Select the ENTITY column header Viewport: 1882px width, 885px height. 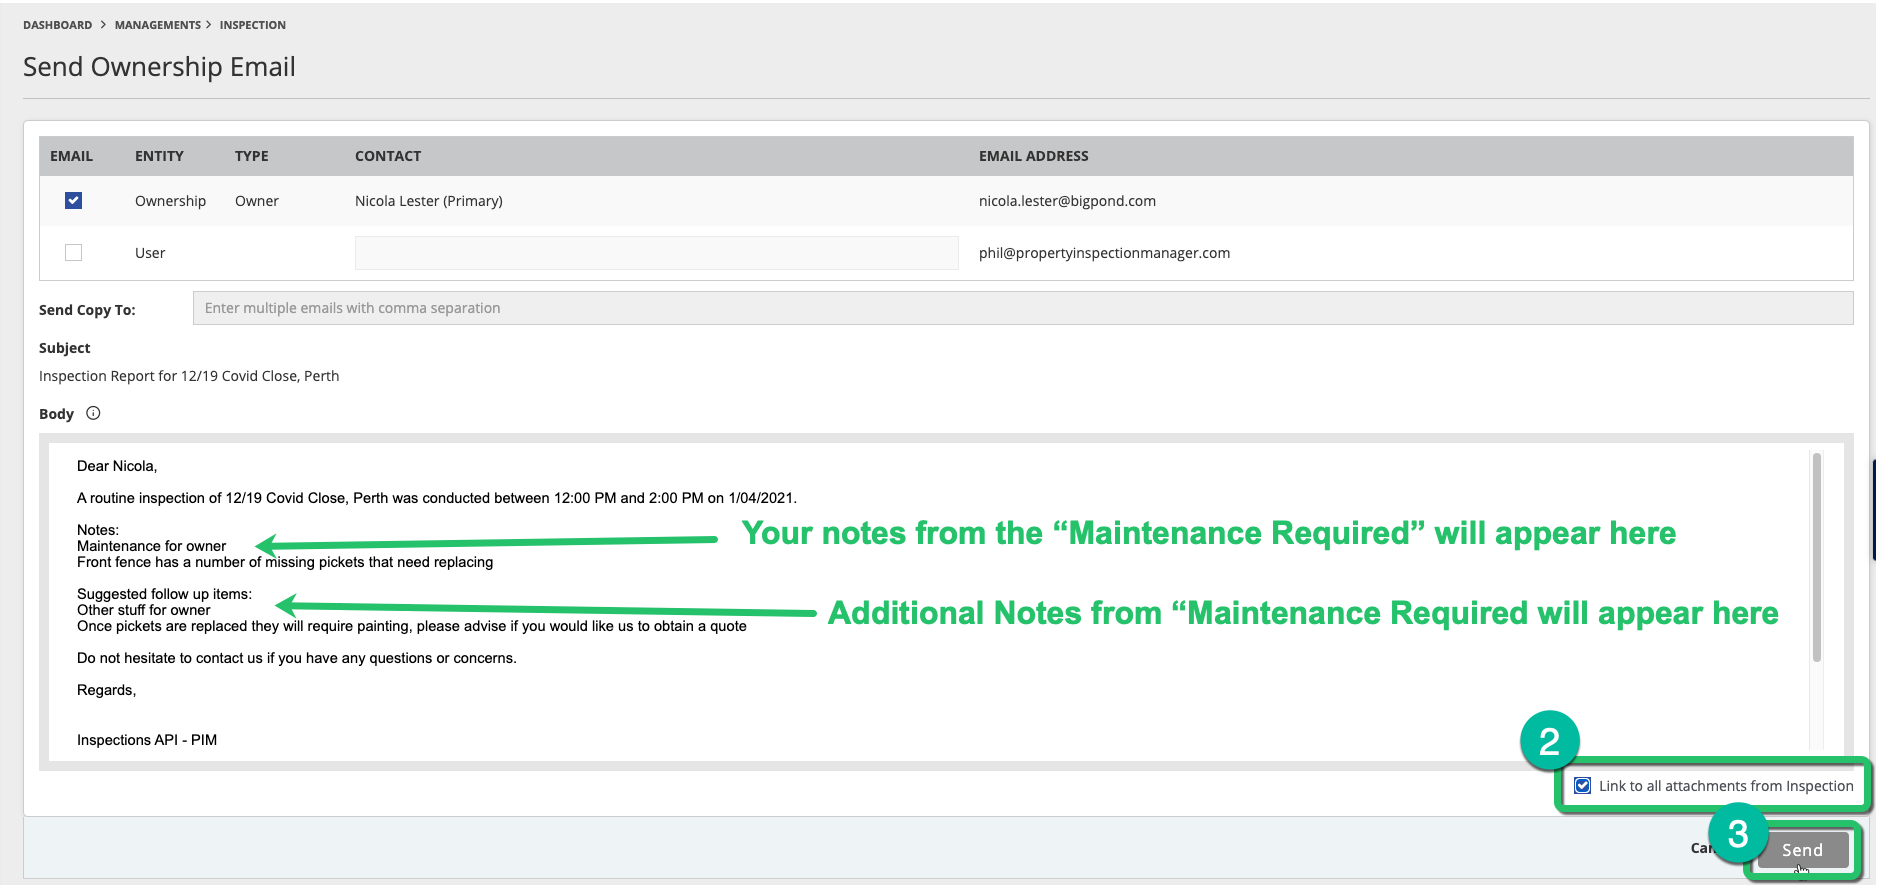coord(159,156)
